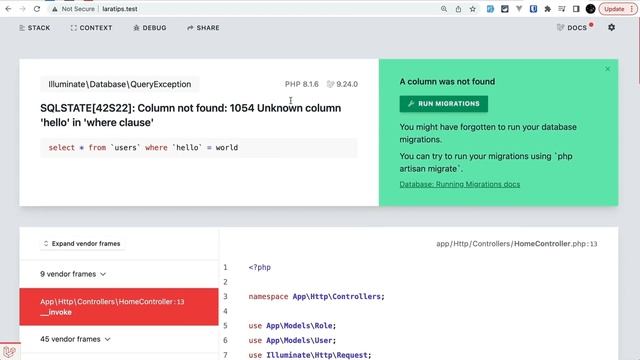Image resolution: width=640 pixels, height=360 pixels.
Task: Open the SHARE menu
Action: [x=203, y=28]
